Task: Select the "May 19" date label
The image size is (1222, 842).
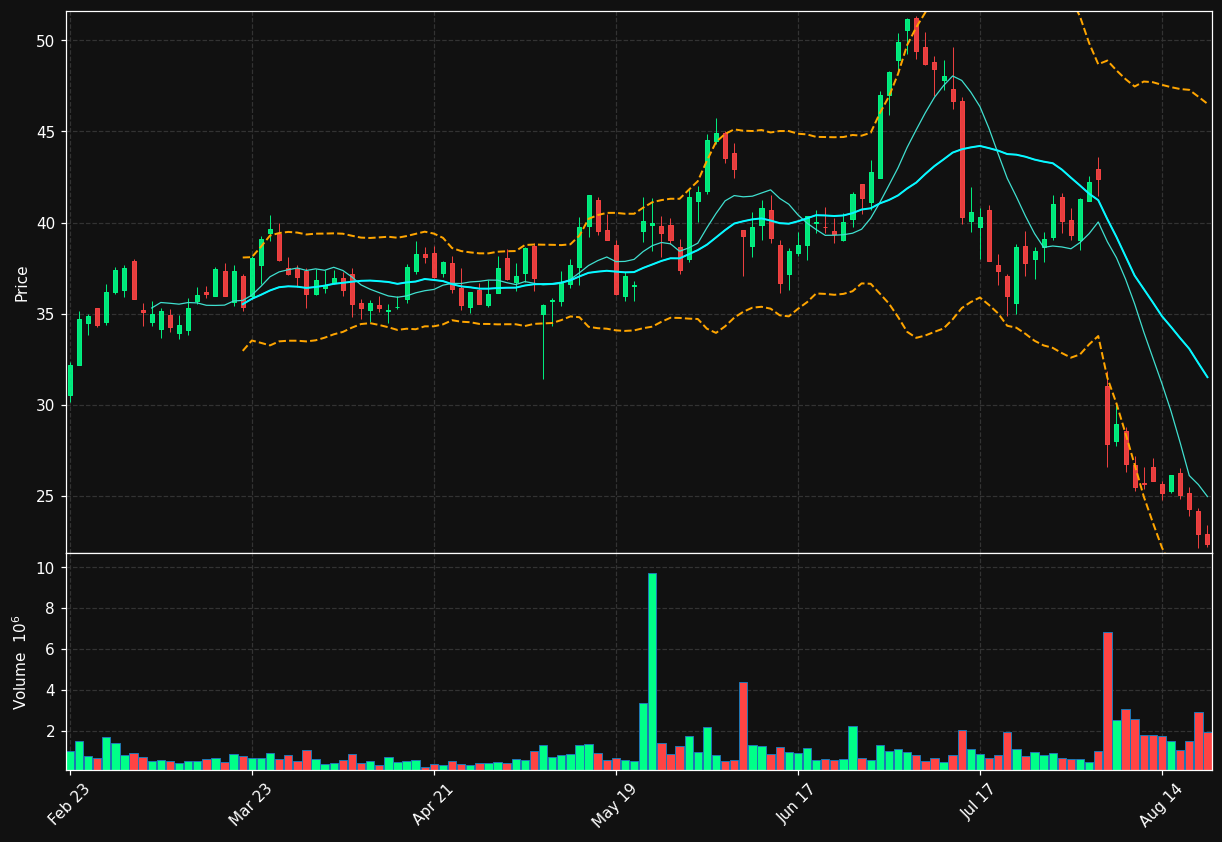Action: (612, 805)
